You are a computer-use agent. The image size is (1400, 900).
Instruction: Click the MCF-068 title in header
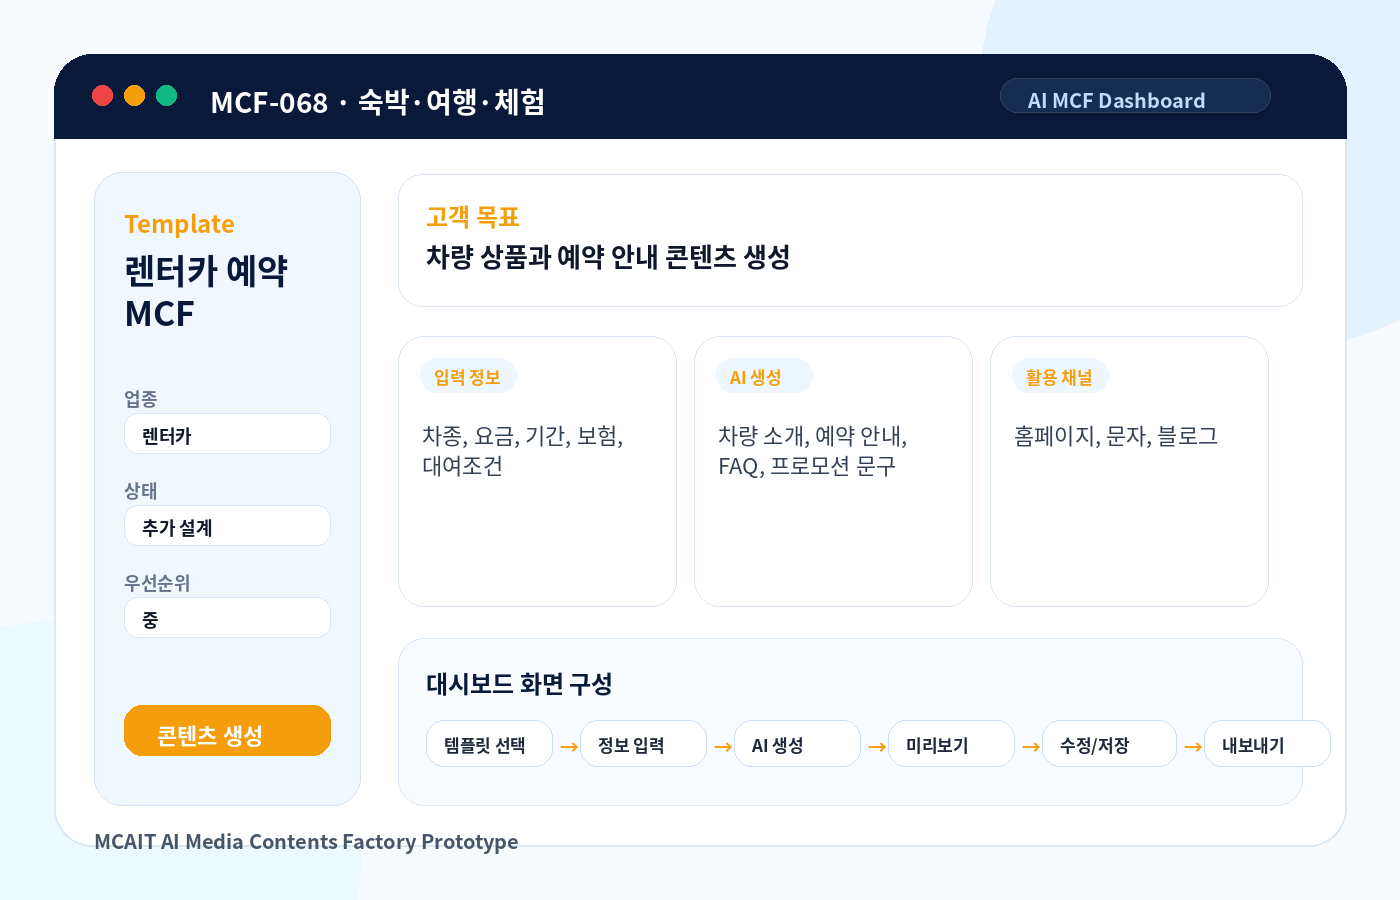pos(377,102)
